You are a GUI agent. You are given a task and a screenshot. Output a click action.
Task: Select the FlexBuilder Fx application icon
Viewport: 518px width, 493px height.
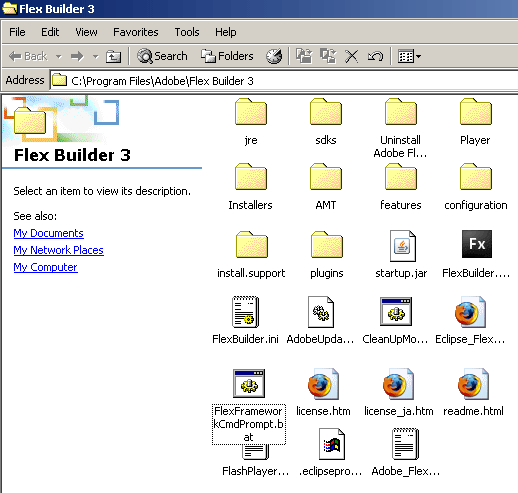tap(477, 244)
